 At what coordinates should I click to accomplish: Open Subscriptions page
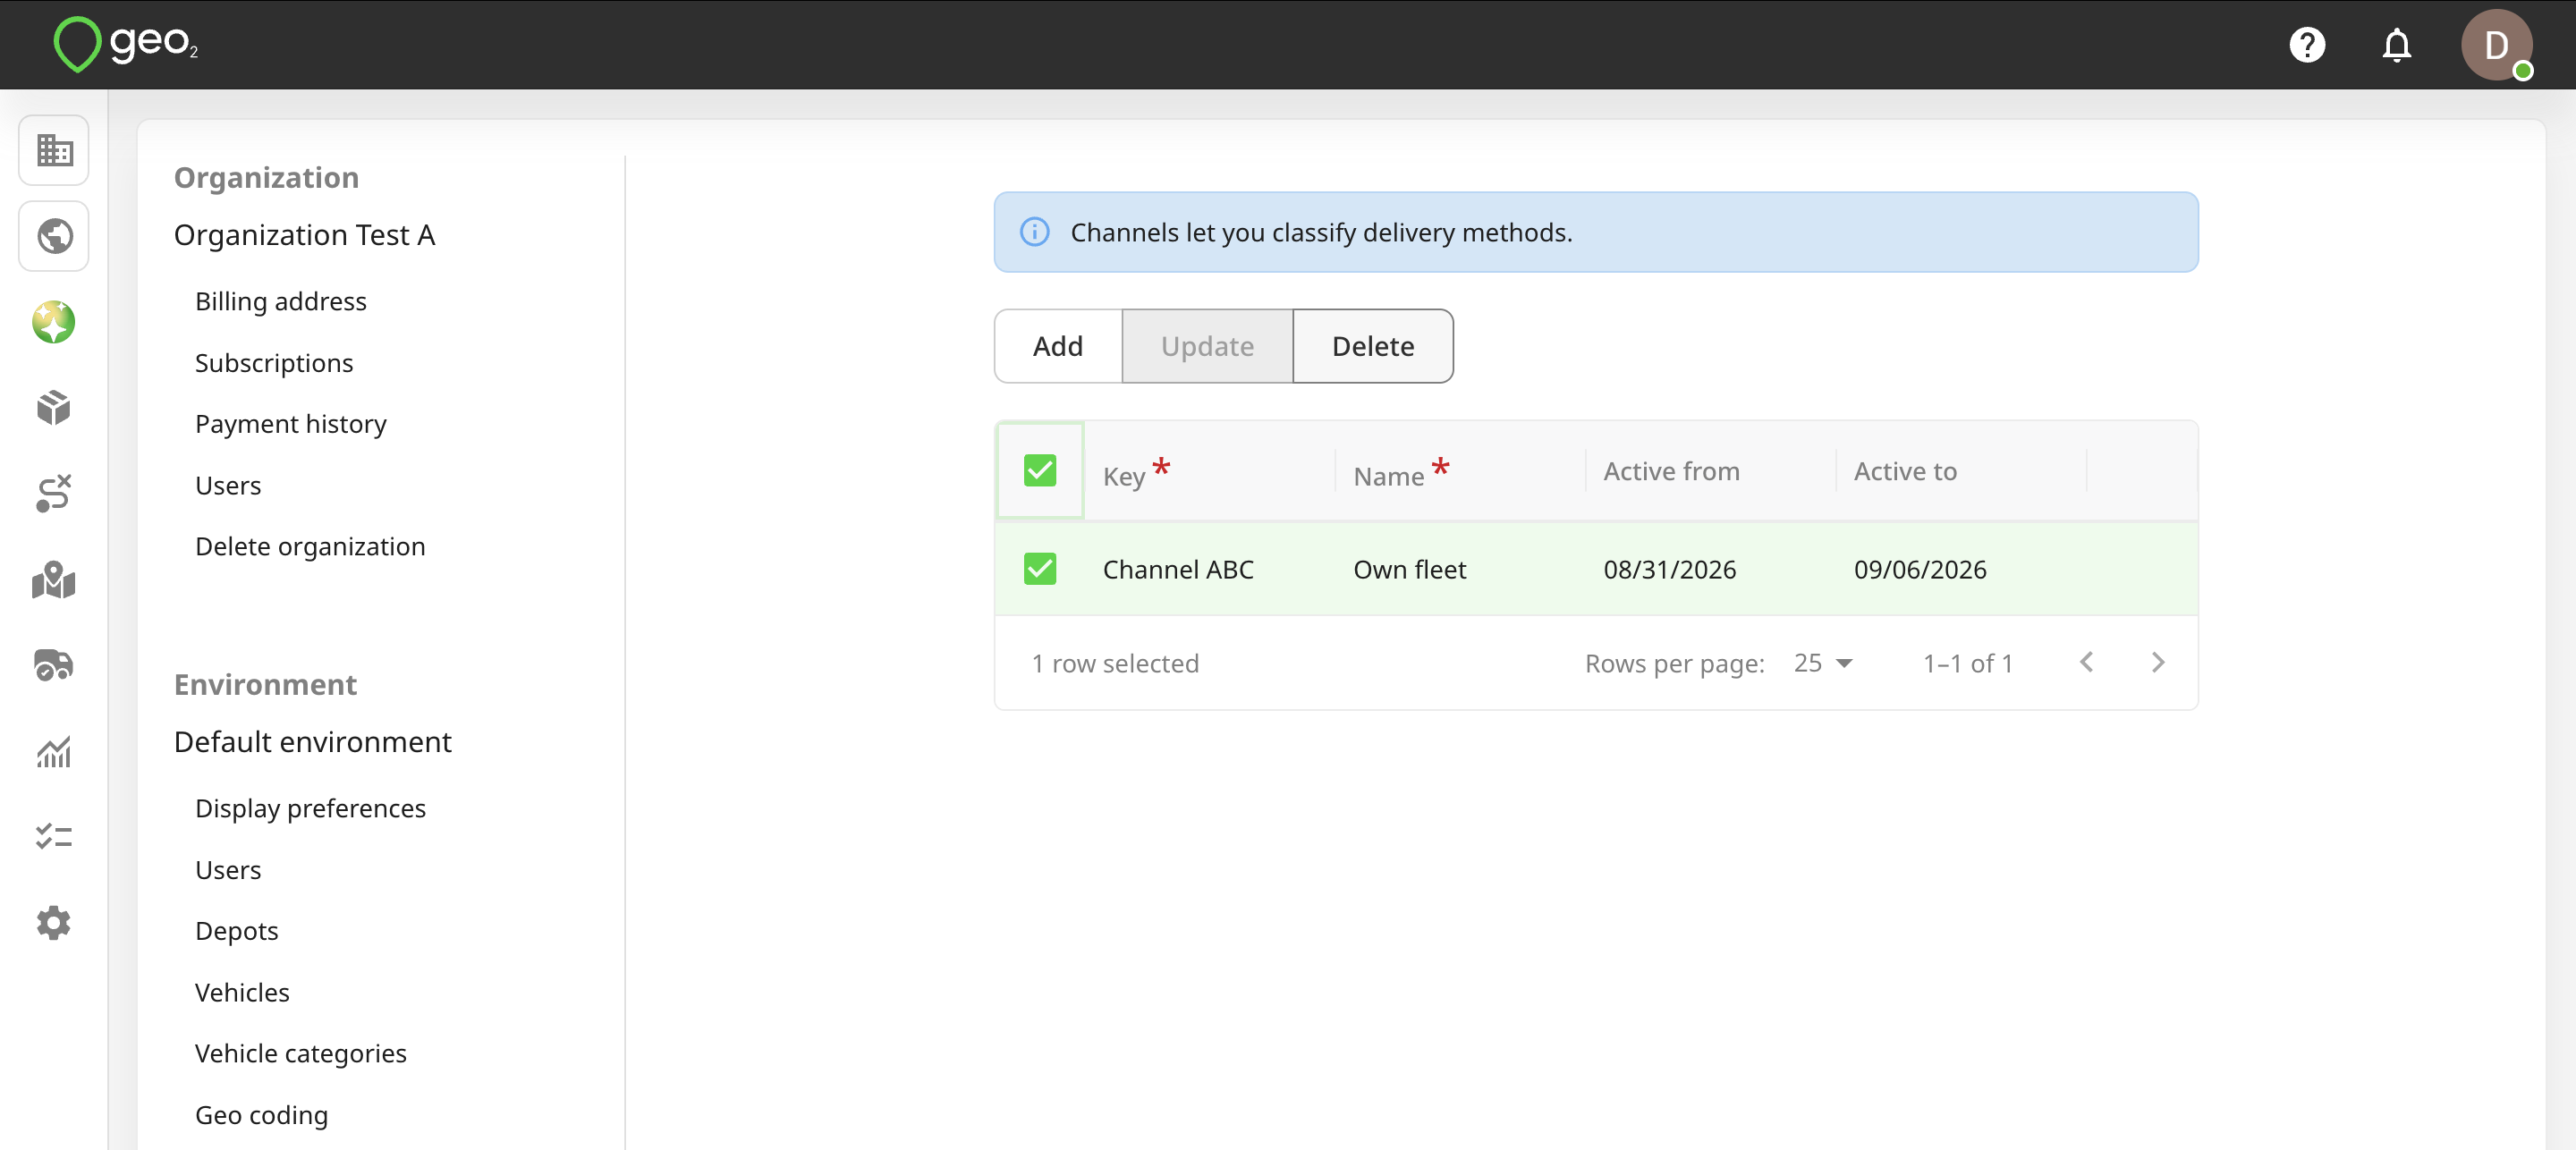[x=274, y=362]
